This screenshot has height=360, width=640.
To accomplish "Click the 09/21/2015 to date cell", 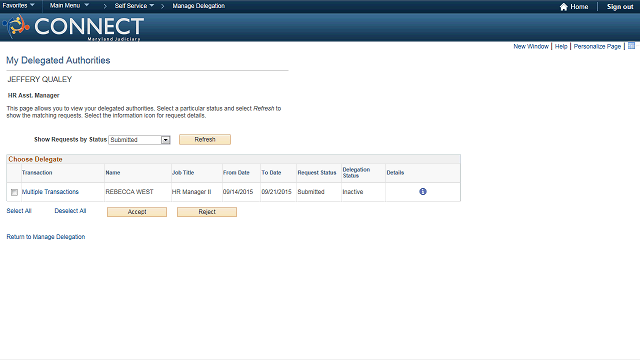I will coord(276,192).
